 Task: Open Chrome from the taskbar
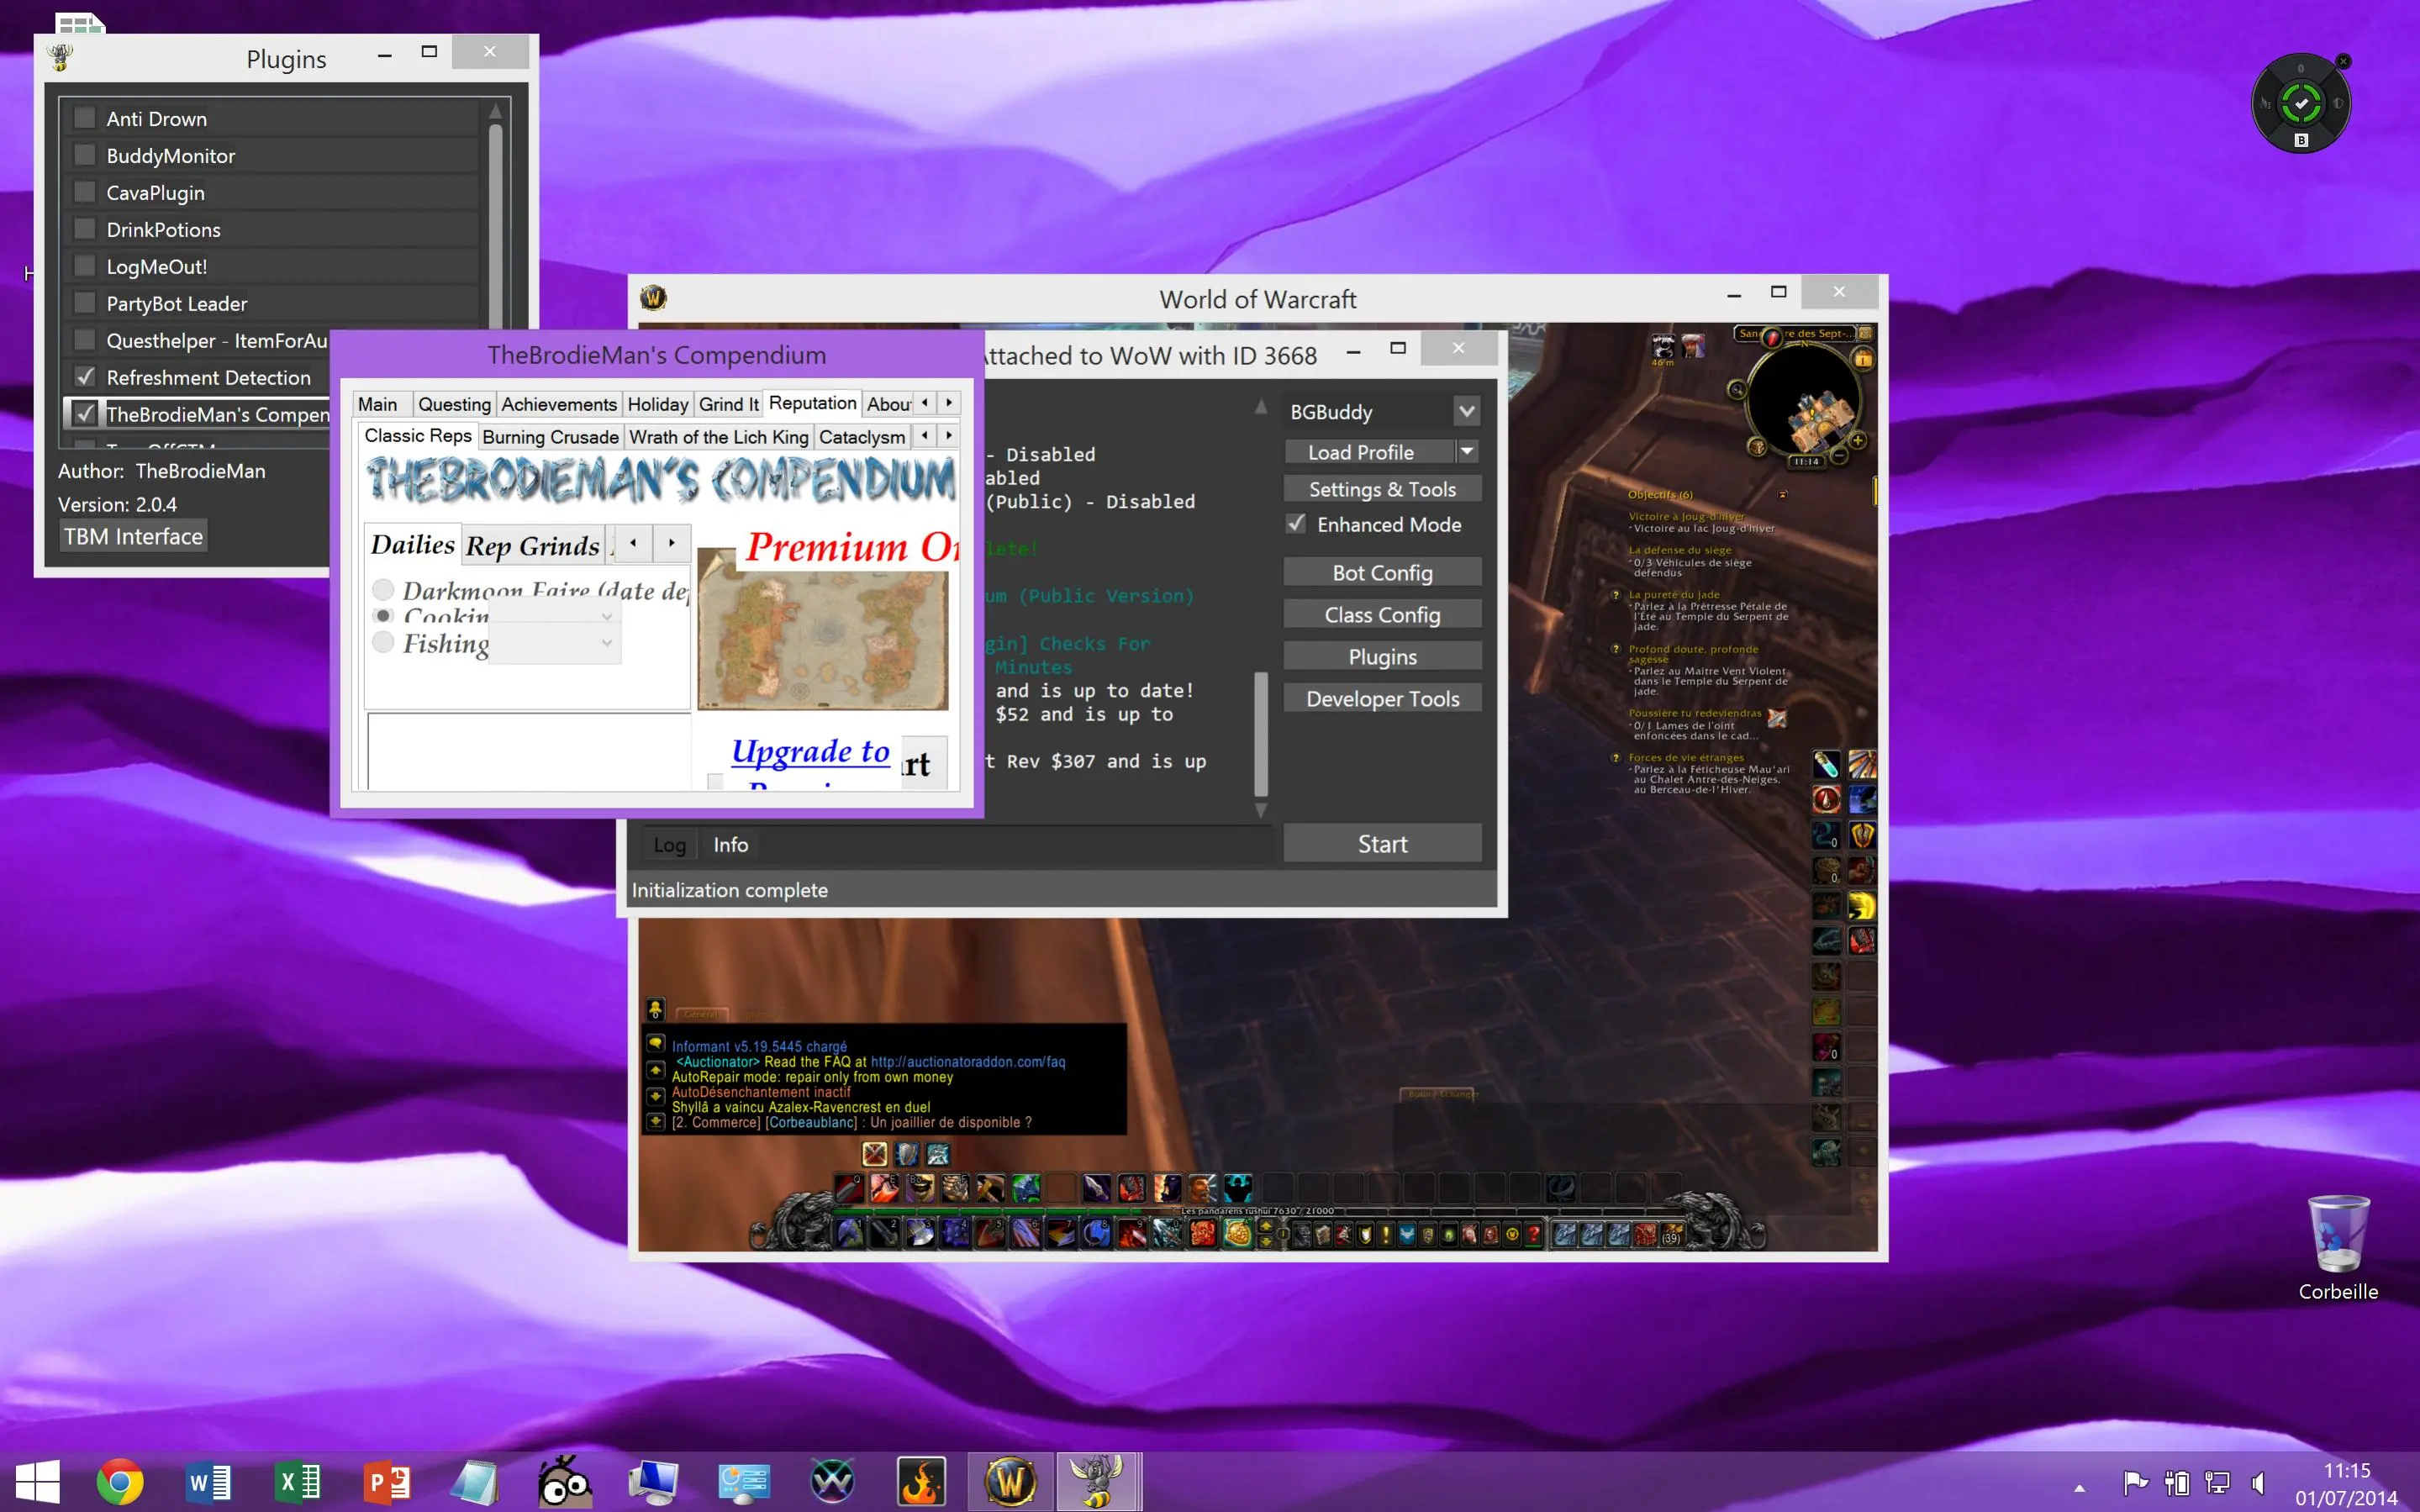point(120,1482)
